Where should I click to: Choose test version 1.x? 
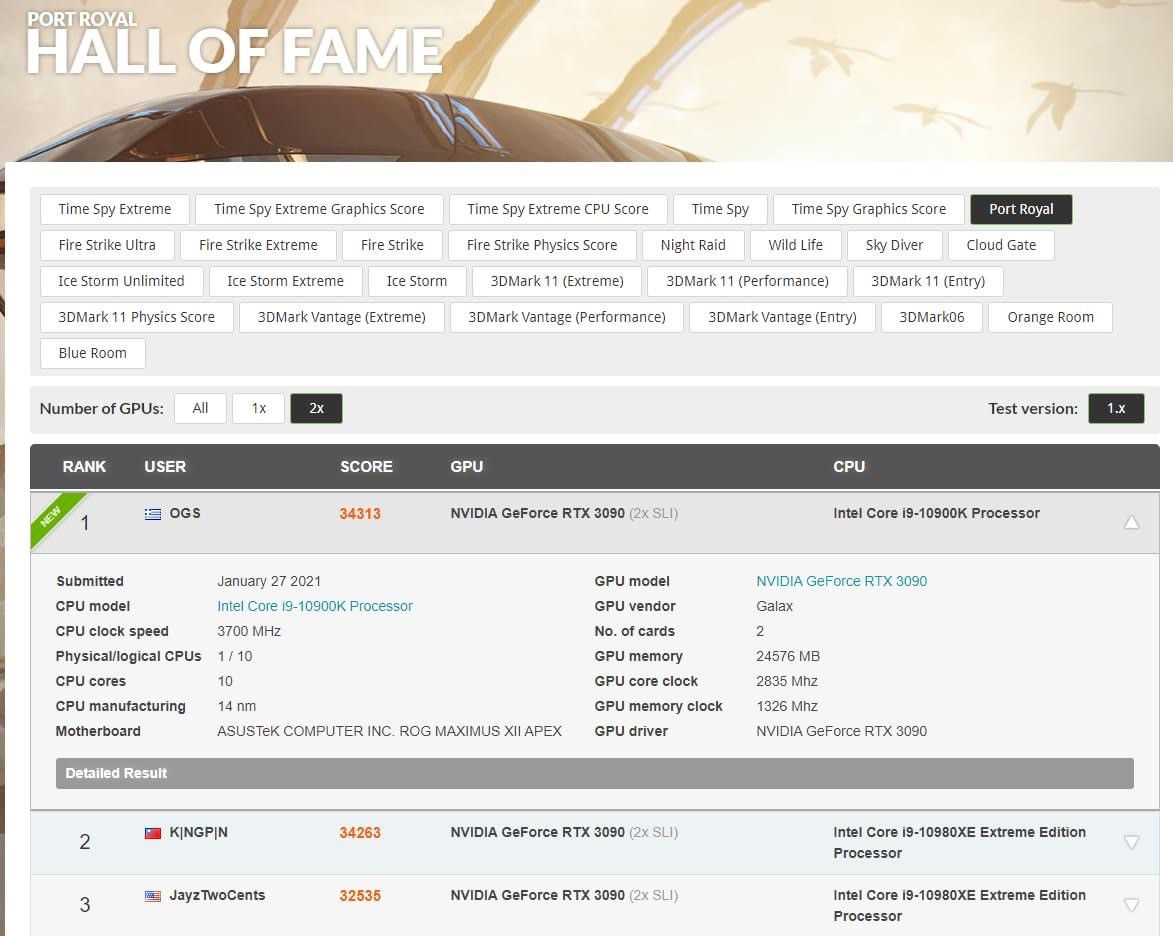pyautogui.click(x=1116, y=409)
